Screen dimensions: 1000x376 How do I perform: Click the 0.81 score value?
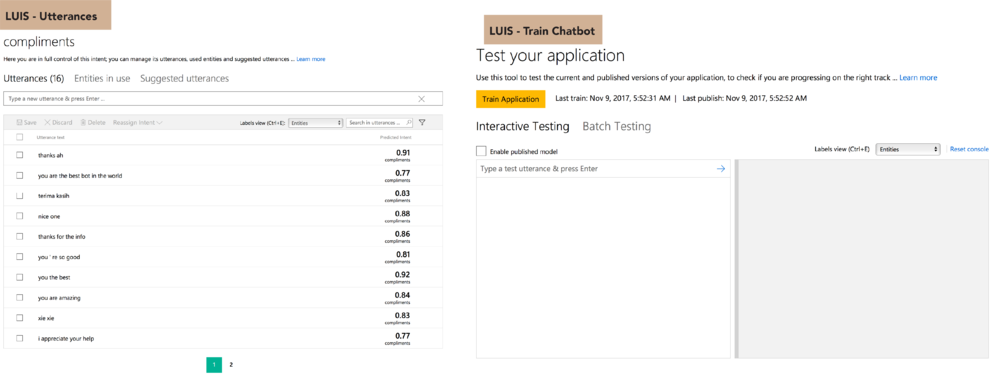point(403,254)
